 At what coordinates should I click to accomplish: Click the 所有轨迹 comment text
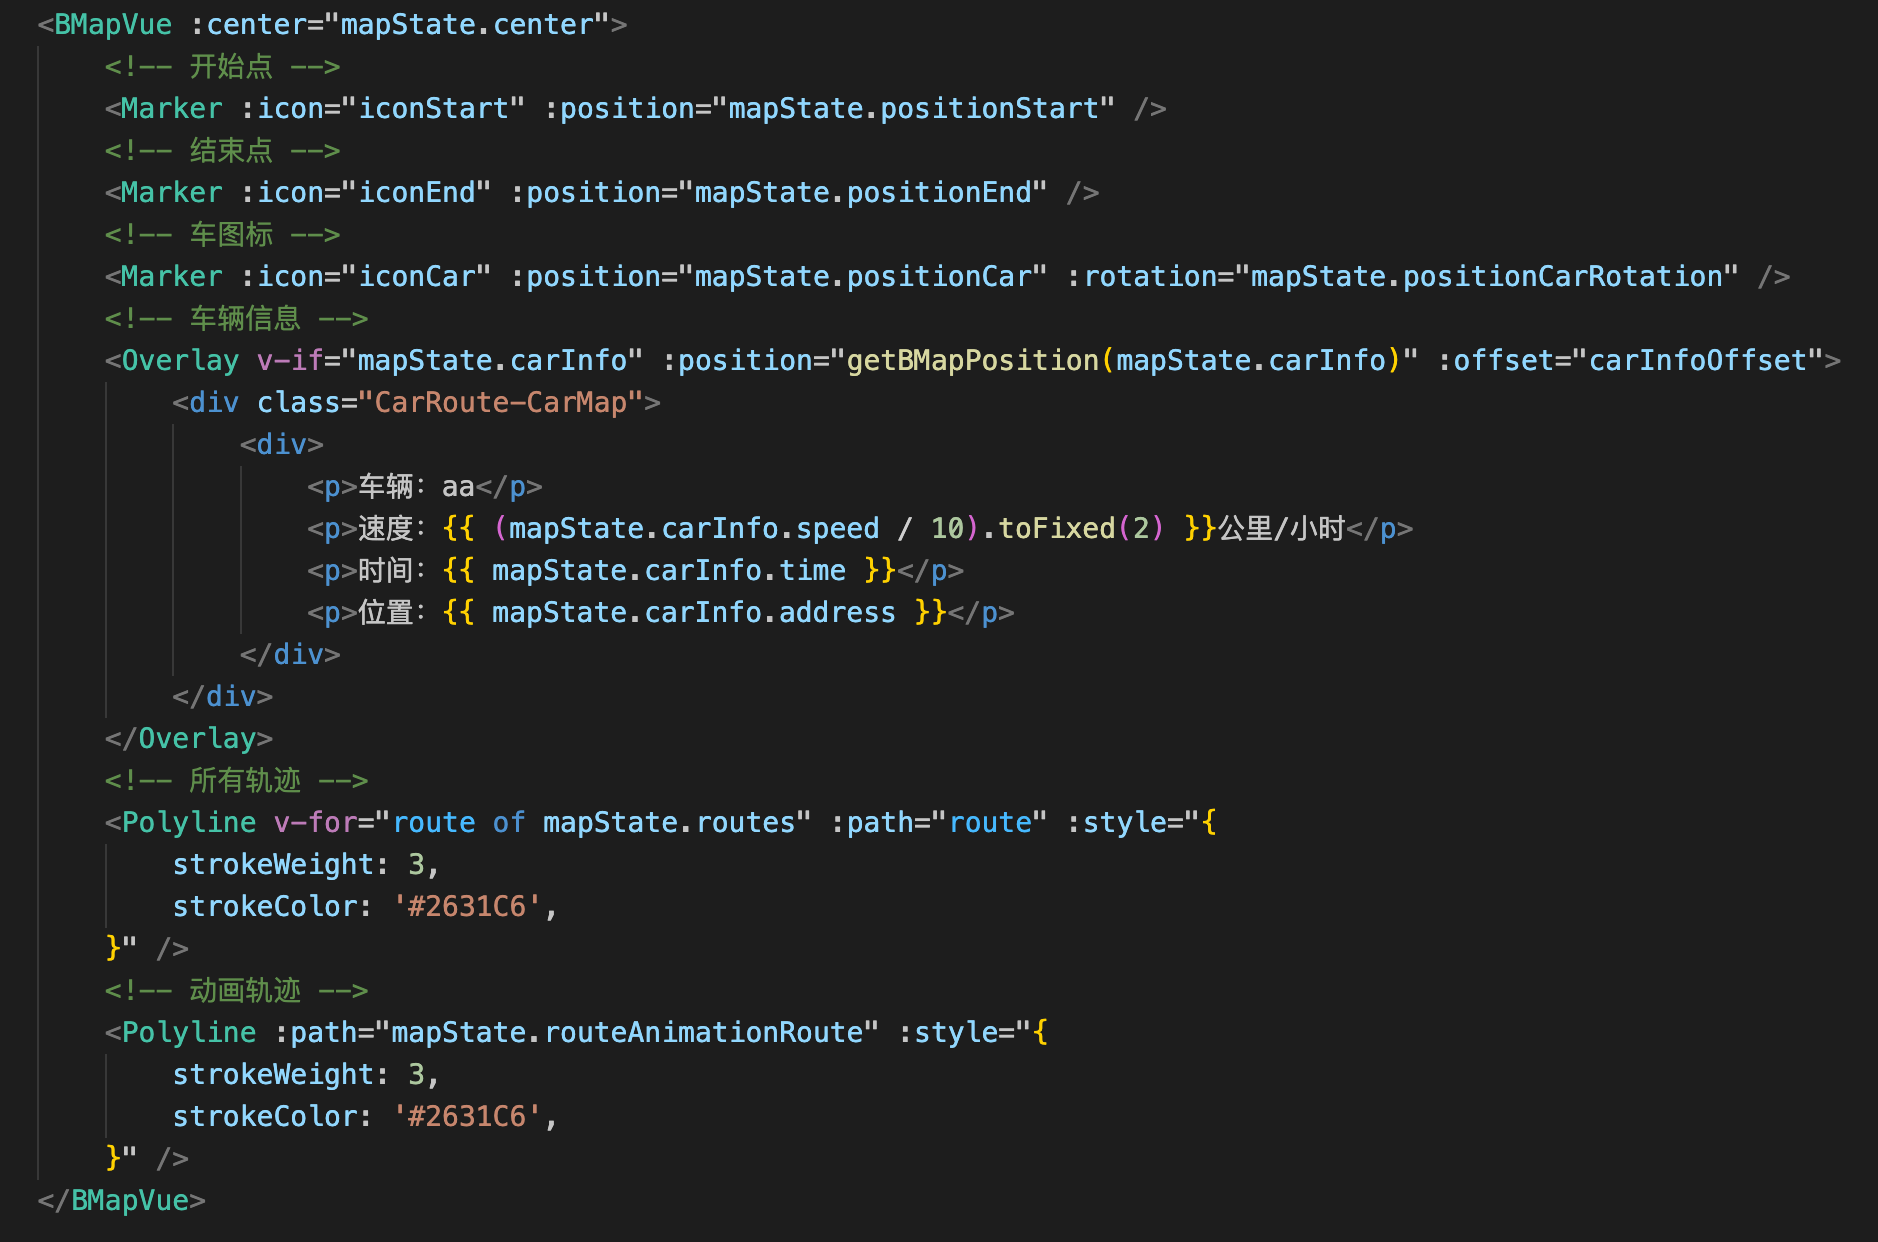245,780
